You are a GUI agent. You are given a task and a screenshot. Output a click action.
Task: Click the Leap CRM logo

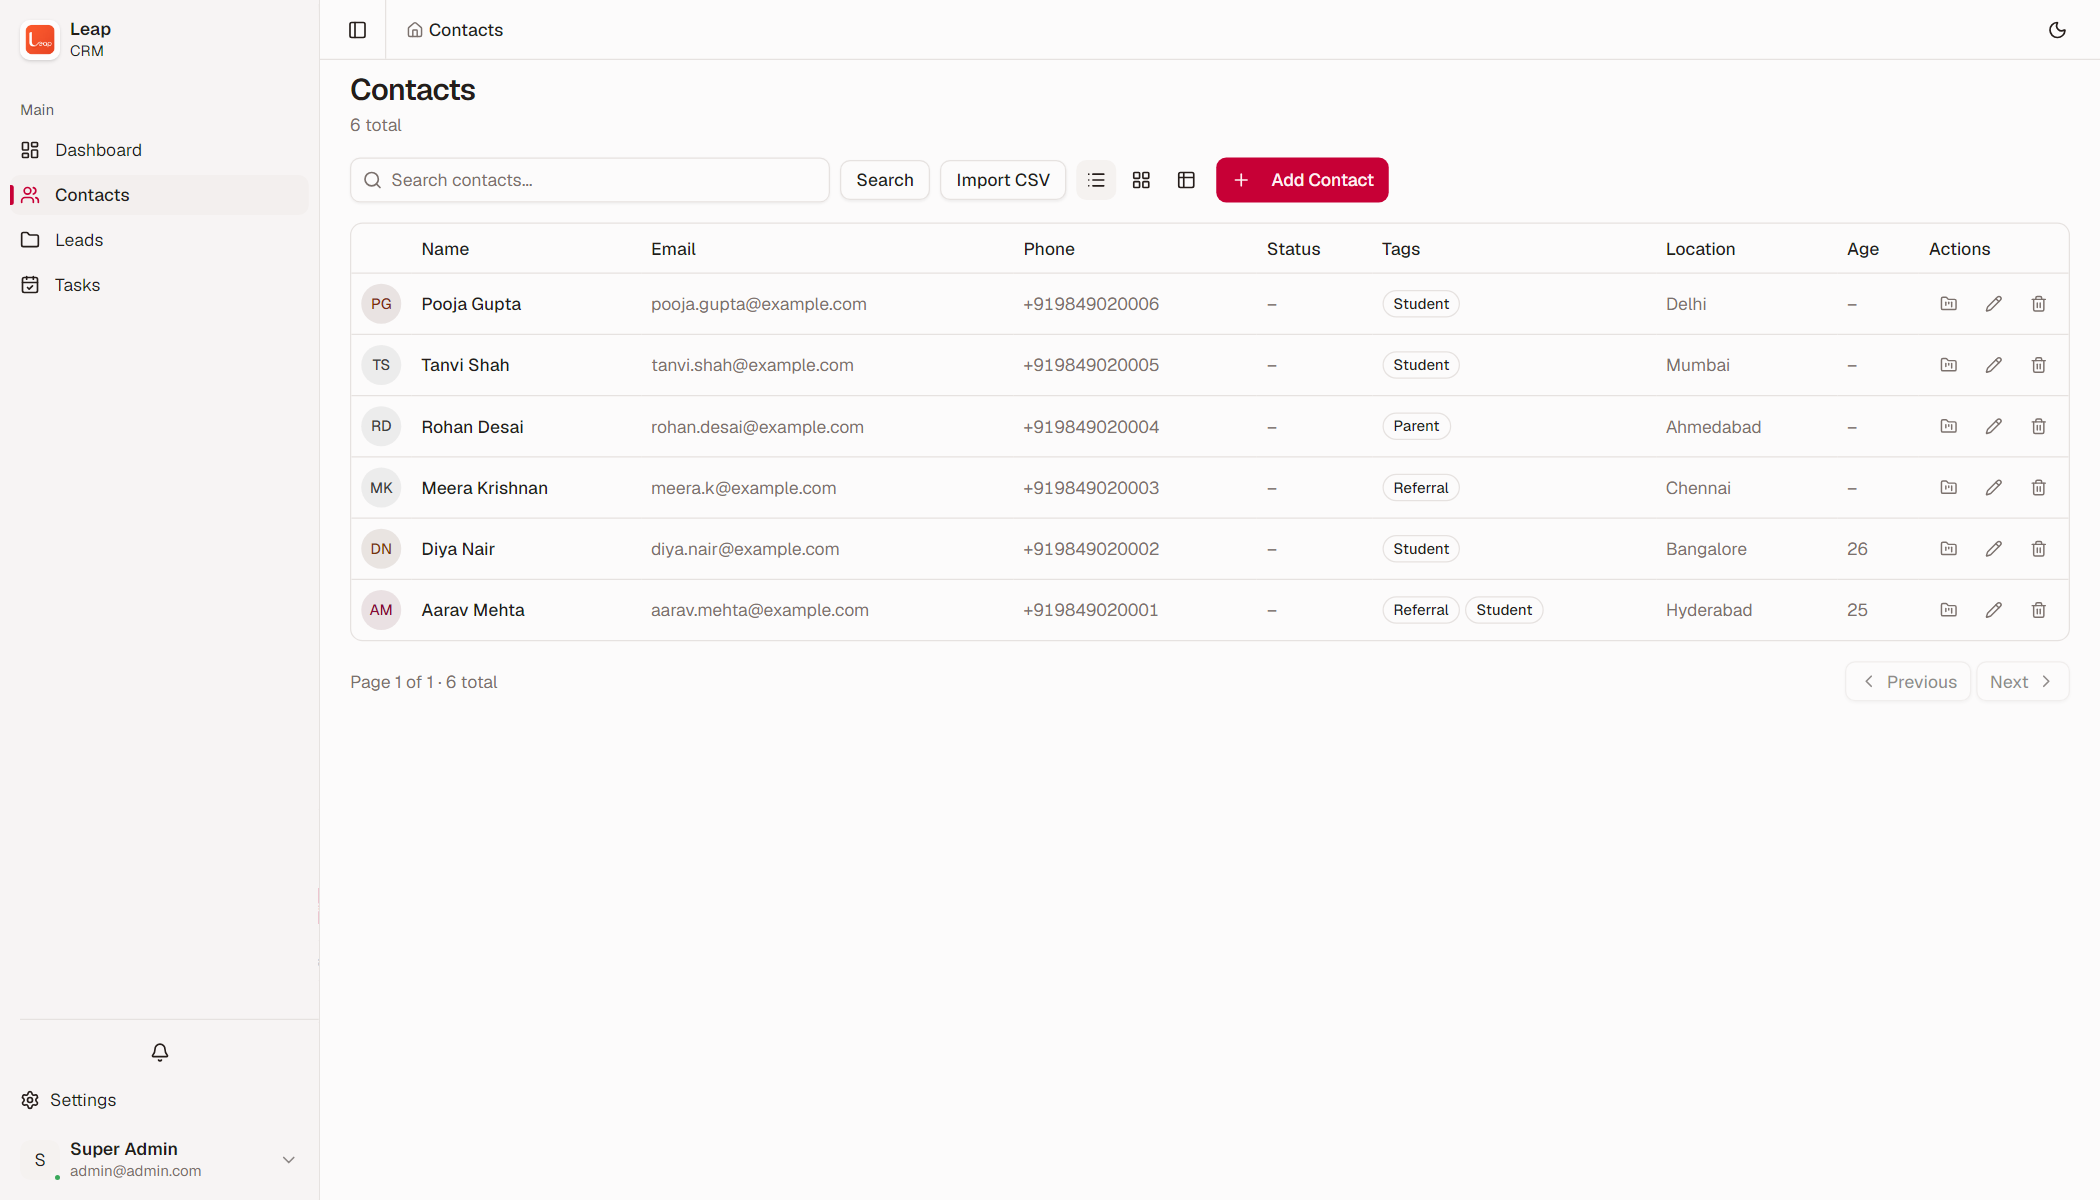click(x=40, y=40)
